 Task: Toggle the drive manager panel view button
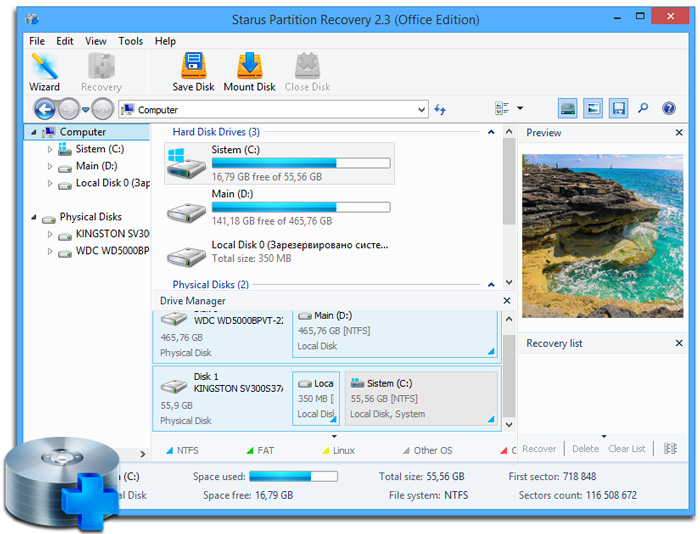click(568, 108)
